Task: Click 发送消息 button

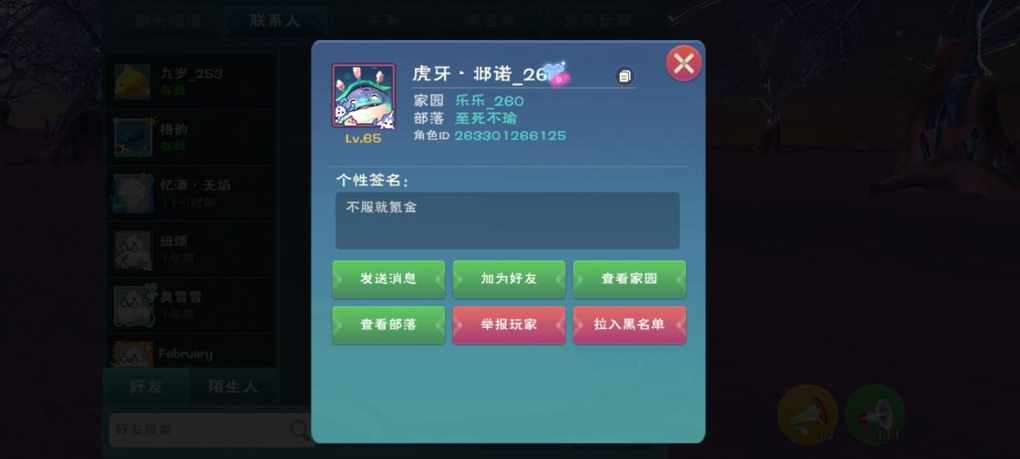Action: (x=388, y=279)
